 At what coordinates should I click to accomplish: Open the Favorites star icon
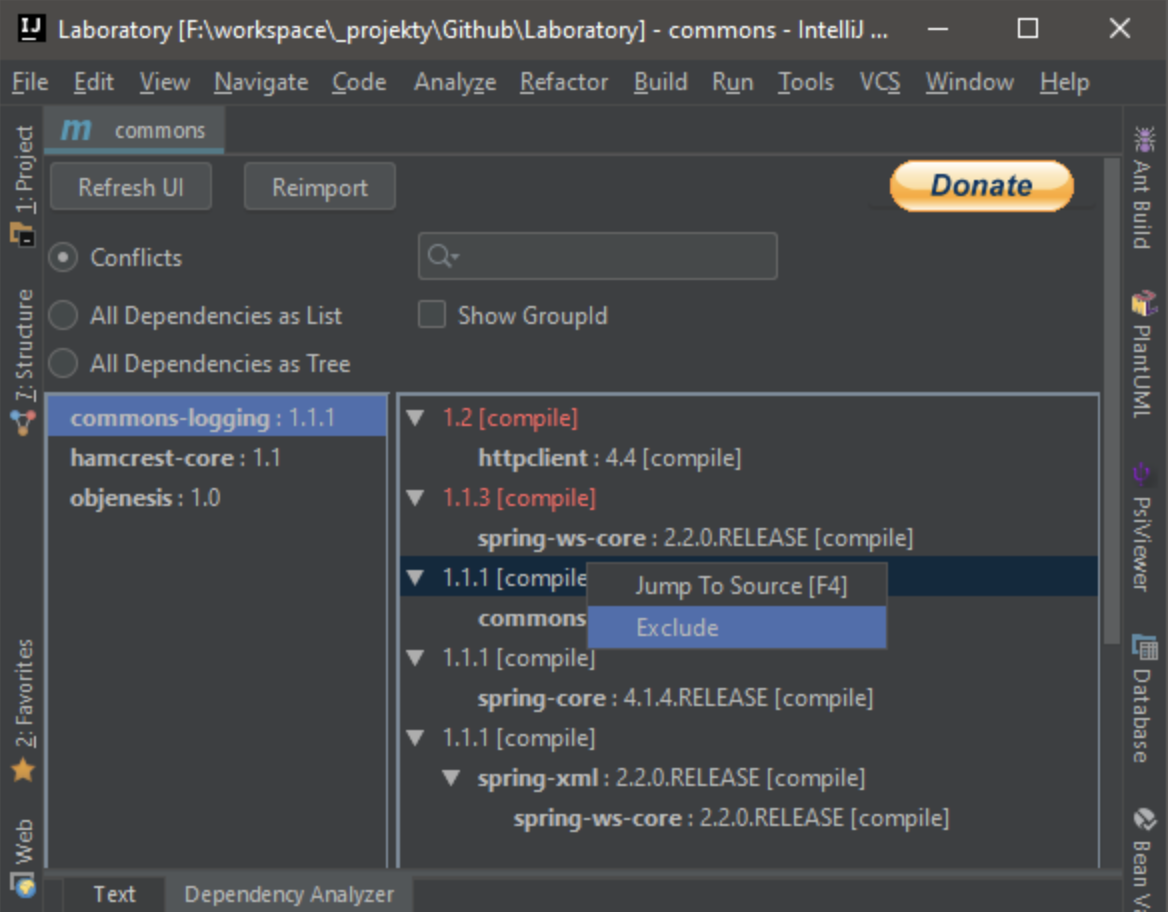point(23,770)
